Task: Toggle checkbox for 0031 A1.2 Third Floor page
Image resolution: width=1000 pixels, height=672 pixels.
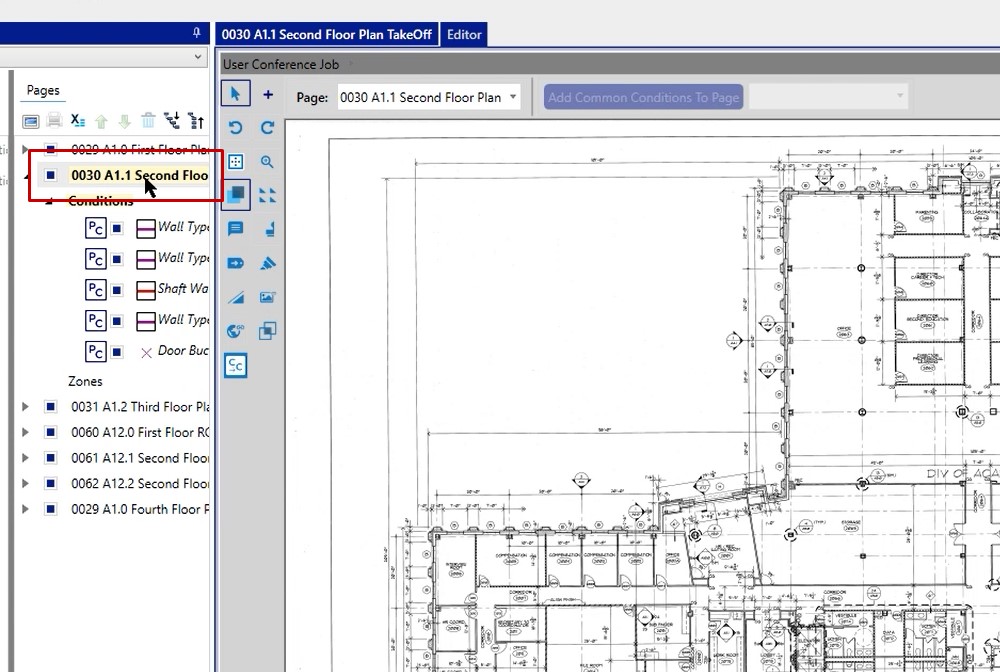Action: coord(50,407)
